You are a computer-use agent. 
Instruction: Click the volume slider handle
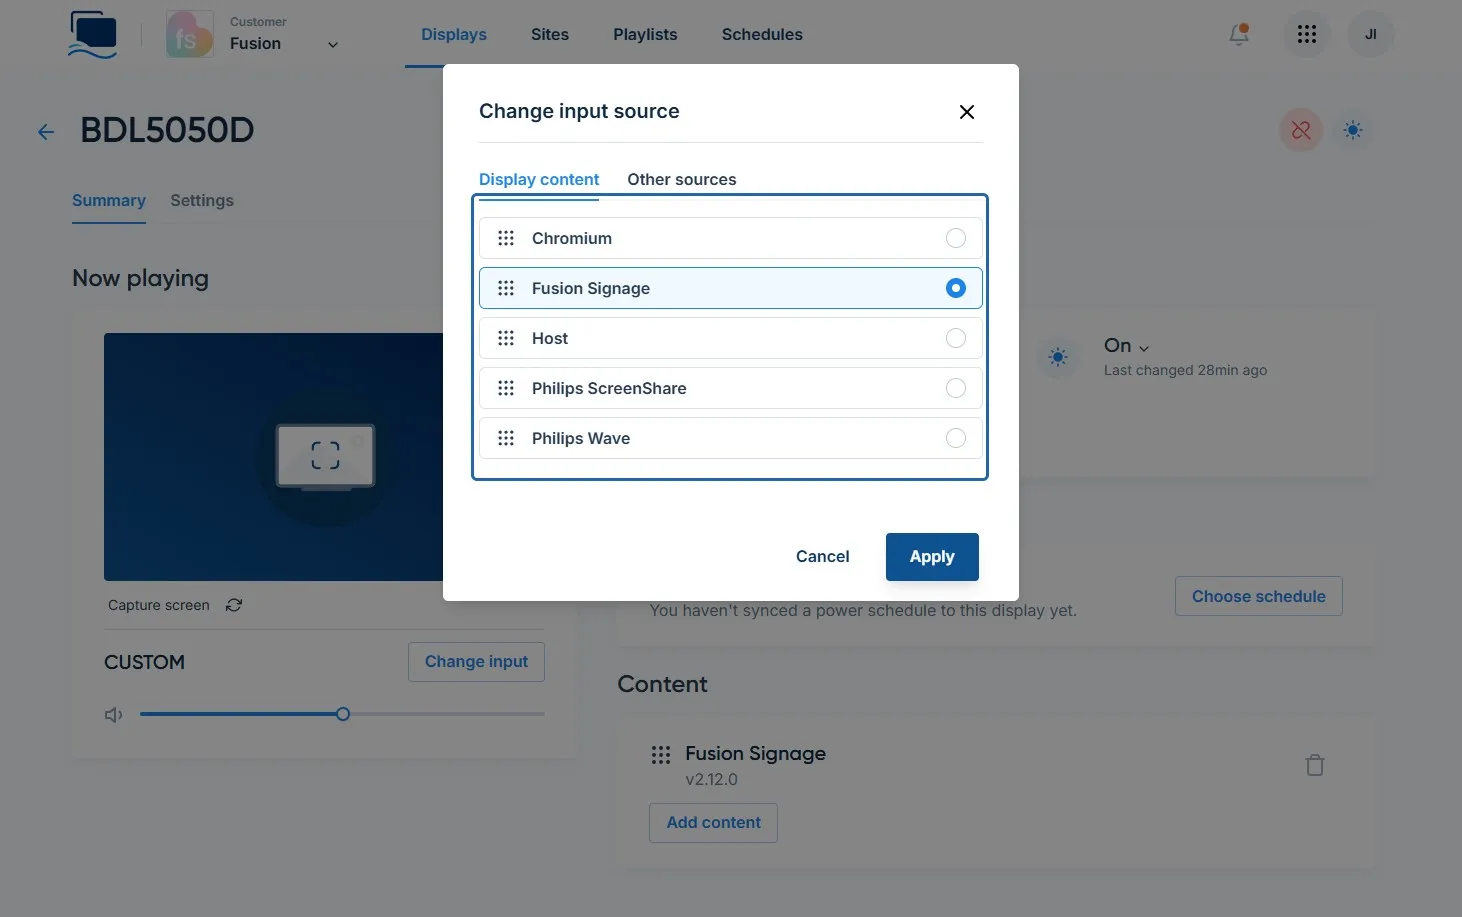click(x=343, y=714)
